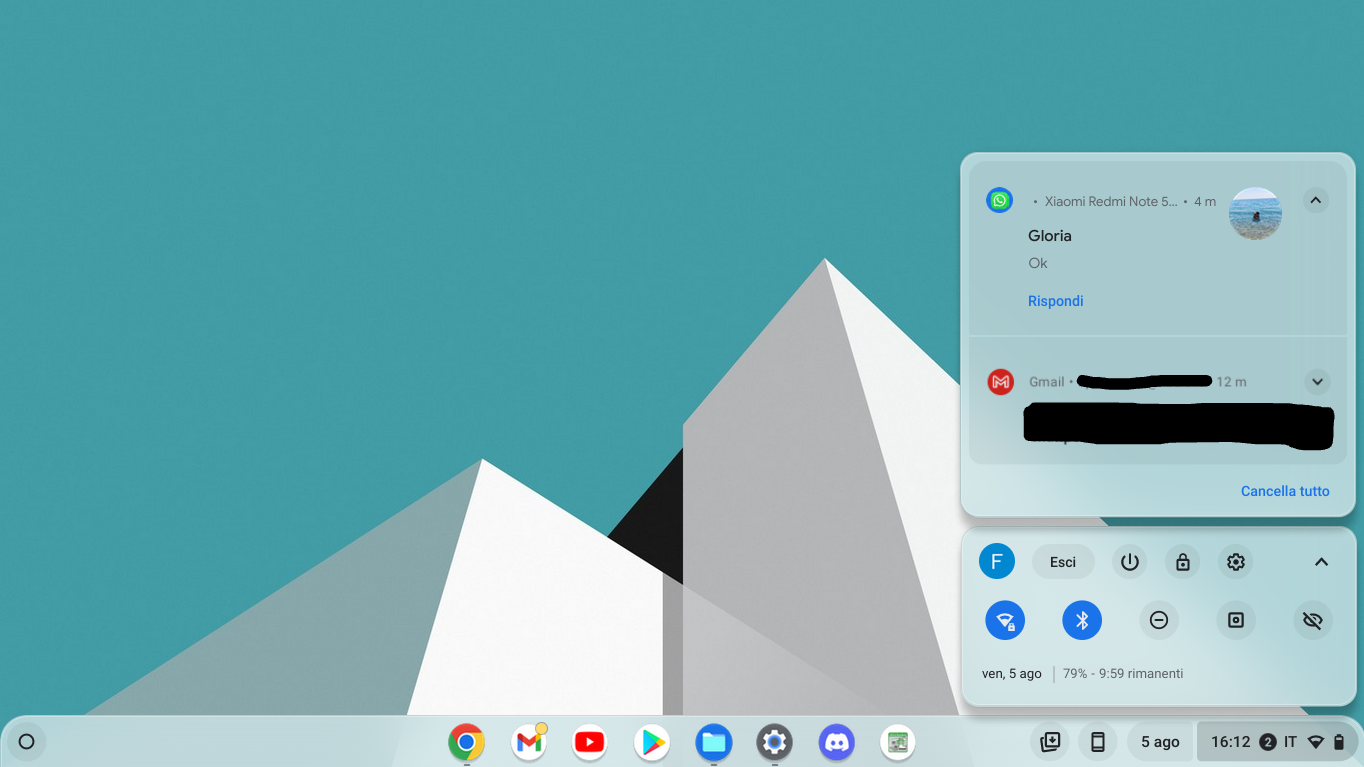Toggle the privacy screen eye icon
The image size is (1364, 767).
point(1312,620)
